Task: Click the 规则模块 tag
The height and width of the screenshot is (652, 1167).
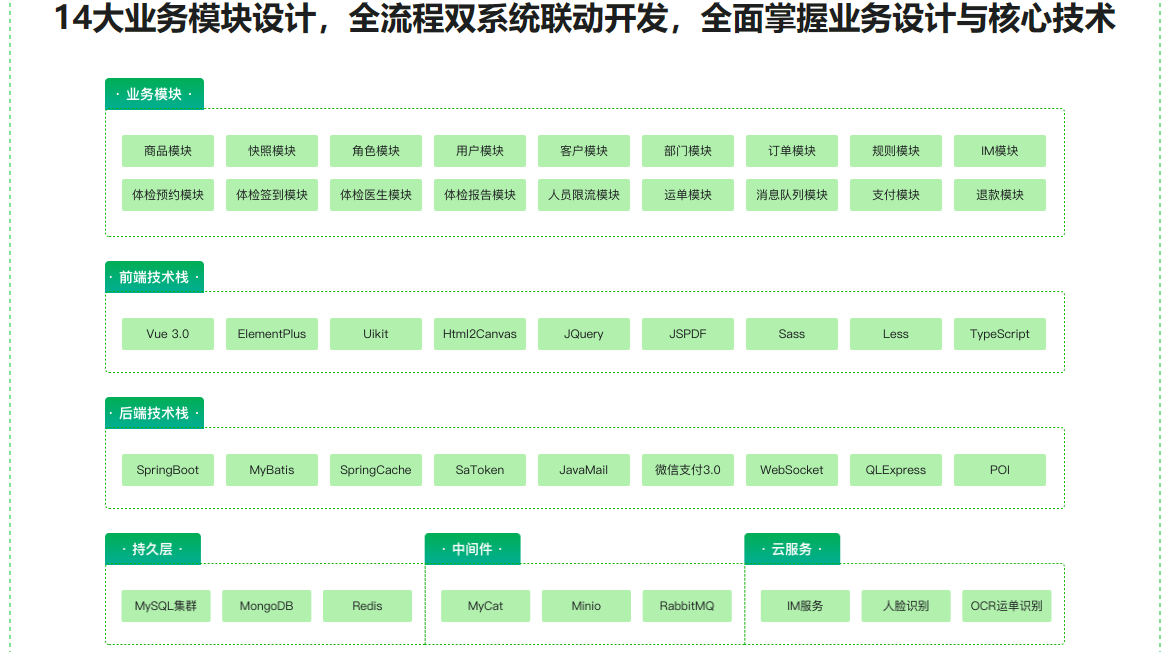Action: coord(895,151)
